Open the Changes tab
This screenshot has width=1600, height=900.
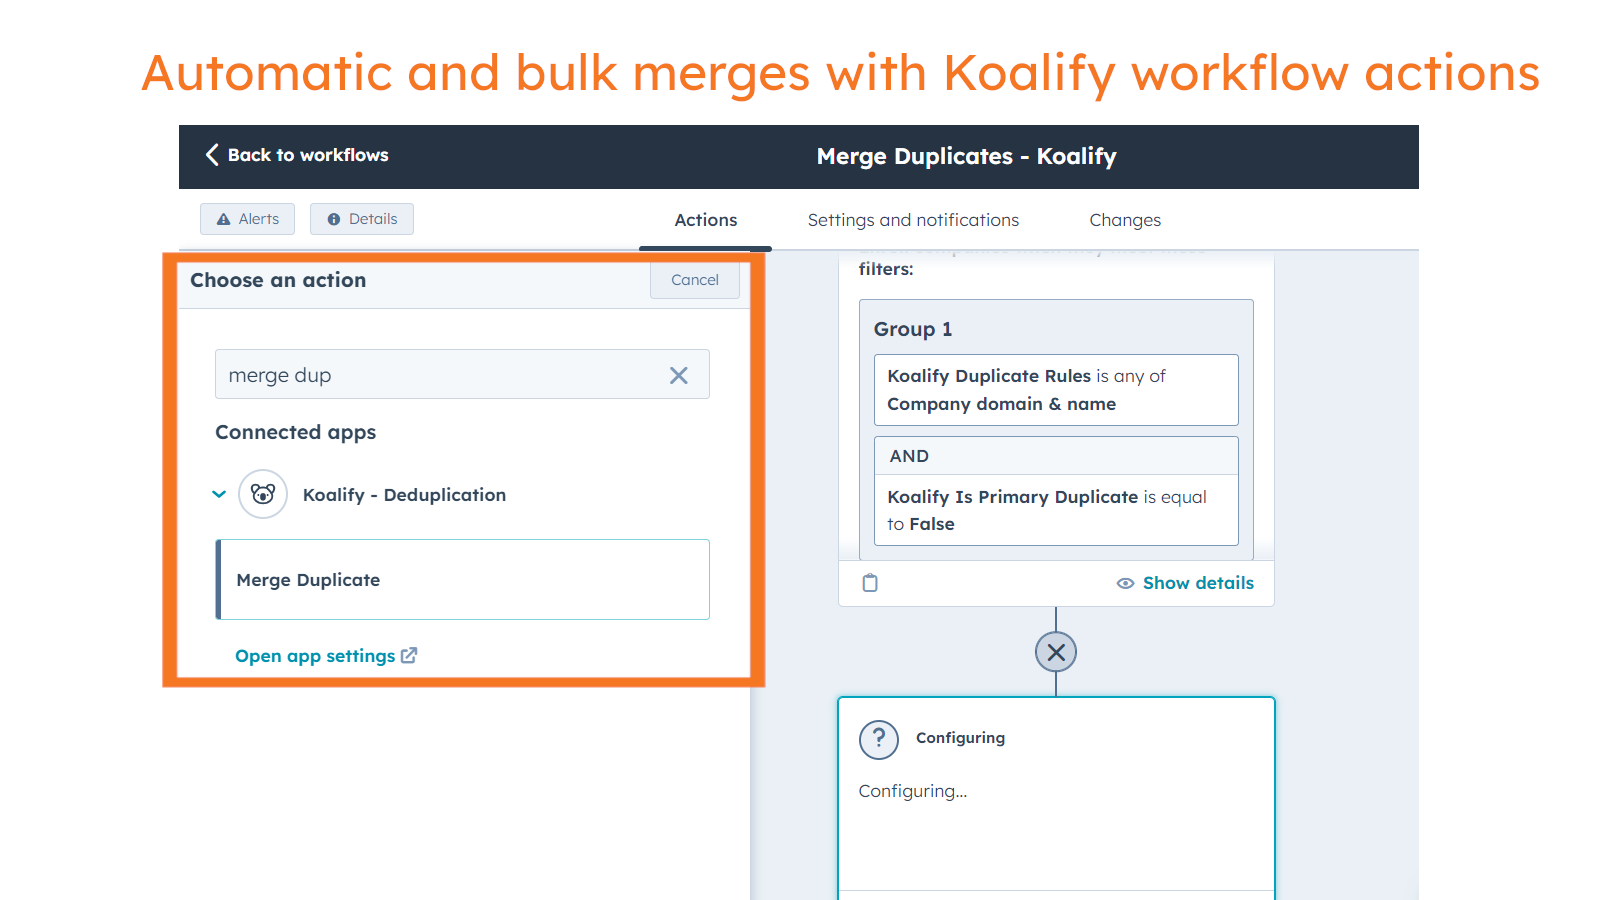pyautogui.click(x=1125, y=220)
